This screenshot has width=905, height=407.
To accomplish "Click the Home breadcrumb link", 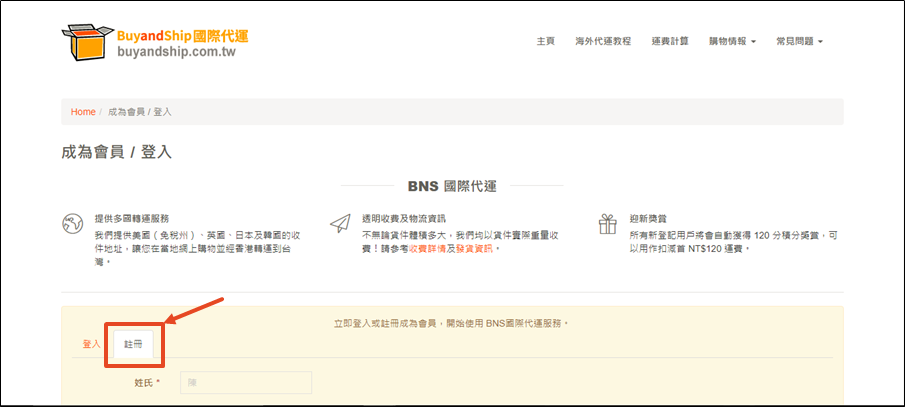I will (83, 111).
